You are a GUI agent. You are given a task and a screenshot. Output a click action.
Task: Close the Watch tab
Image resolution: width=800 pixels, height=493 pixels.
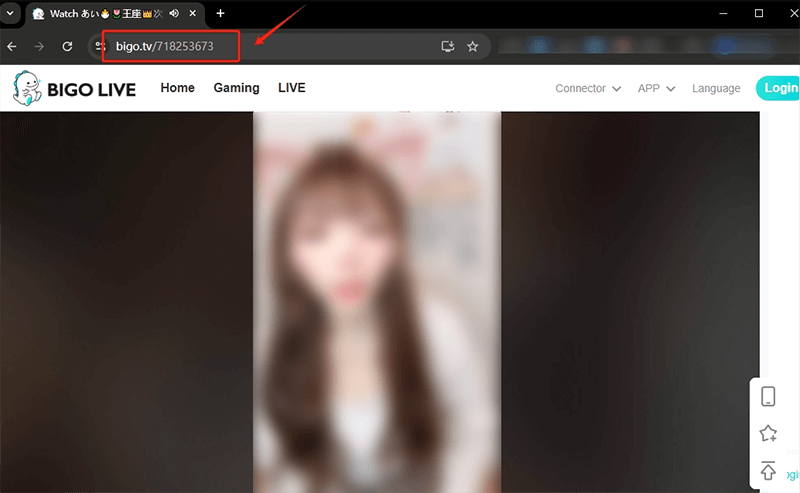192,13
